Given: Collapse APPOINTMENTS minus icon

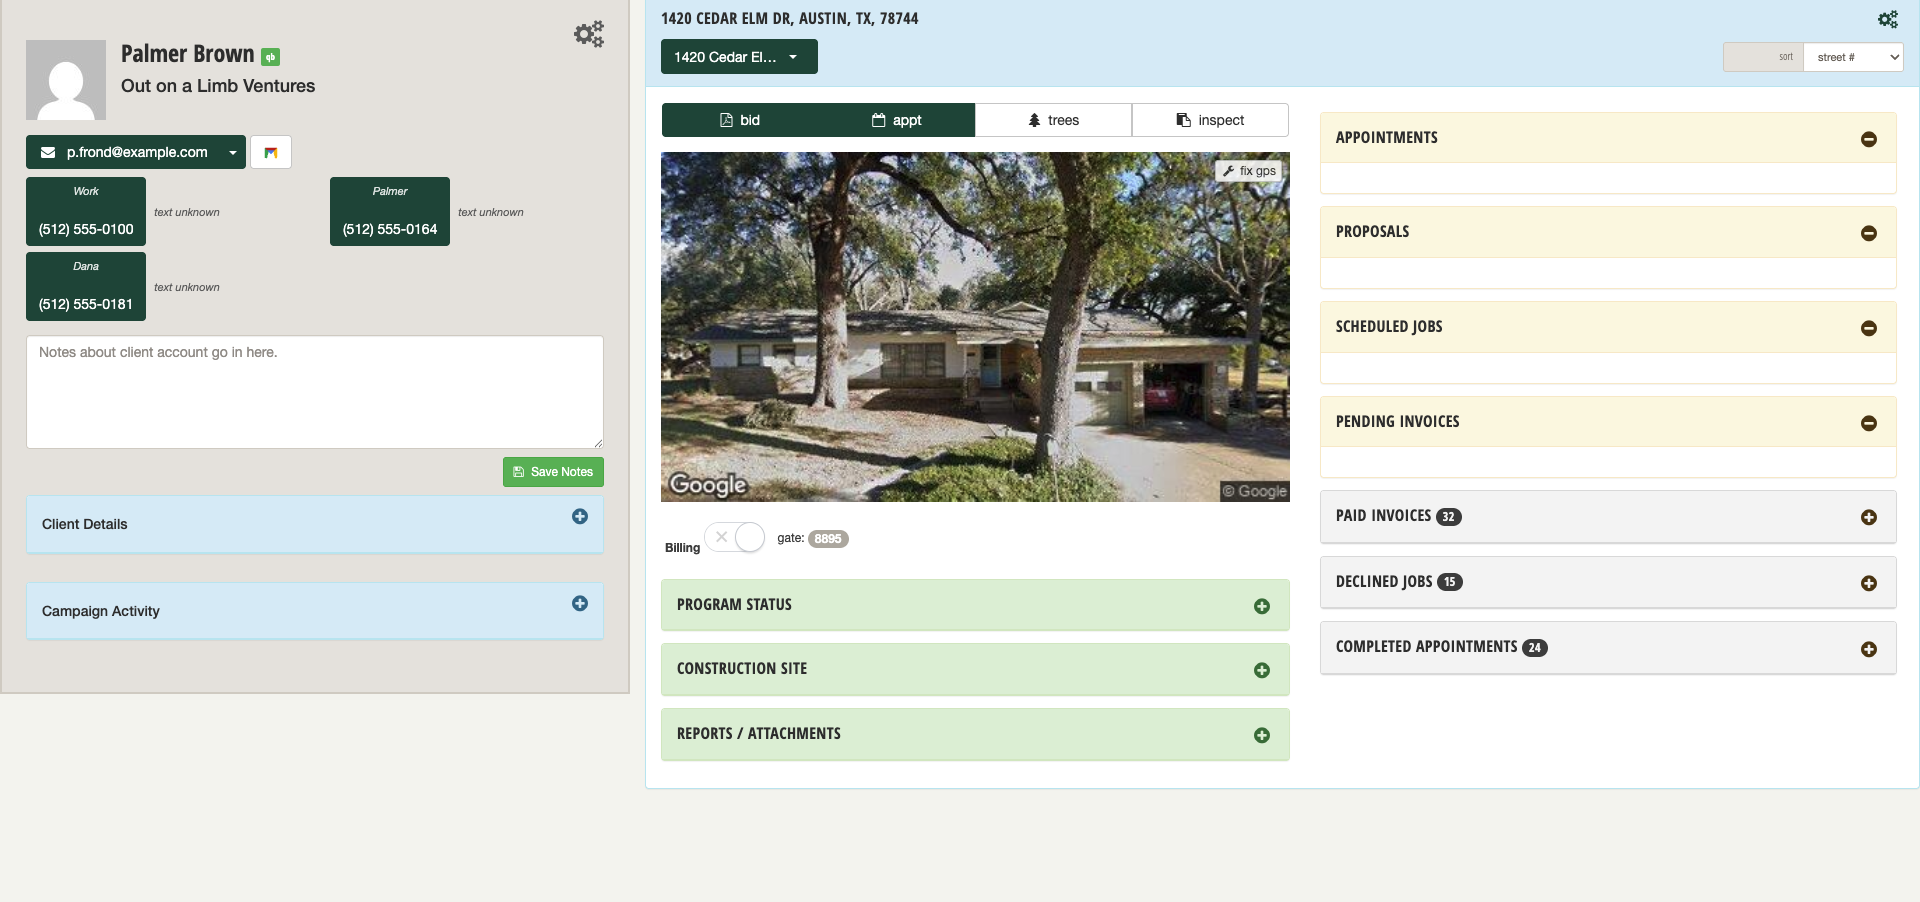Looking at the screenshot, I should point(1869,139).
